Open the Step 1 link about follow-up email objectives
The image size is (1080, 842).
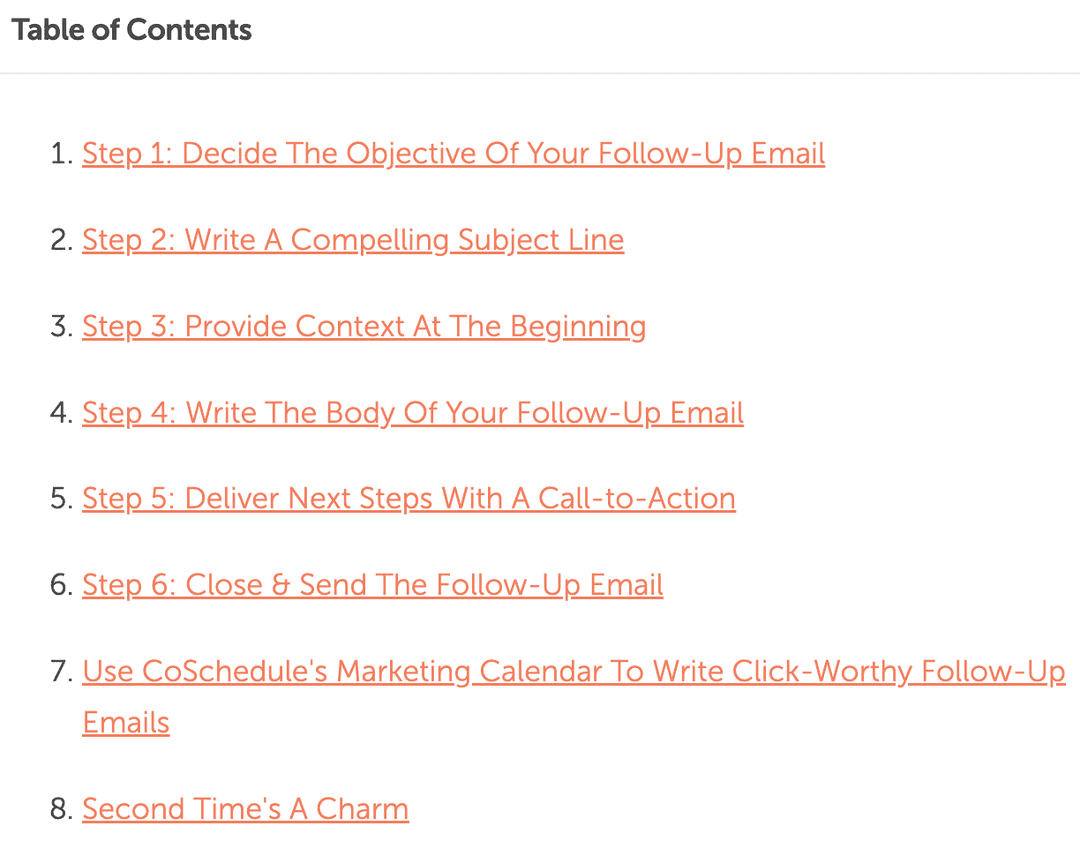pos(453,153)
